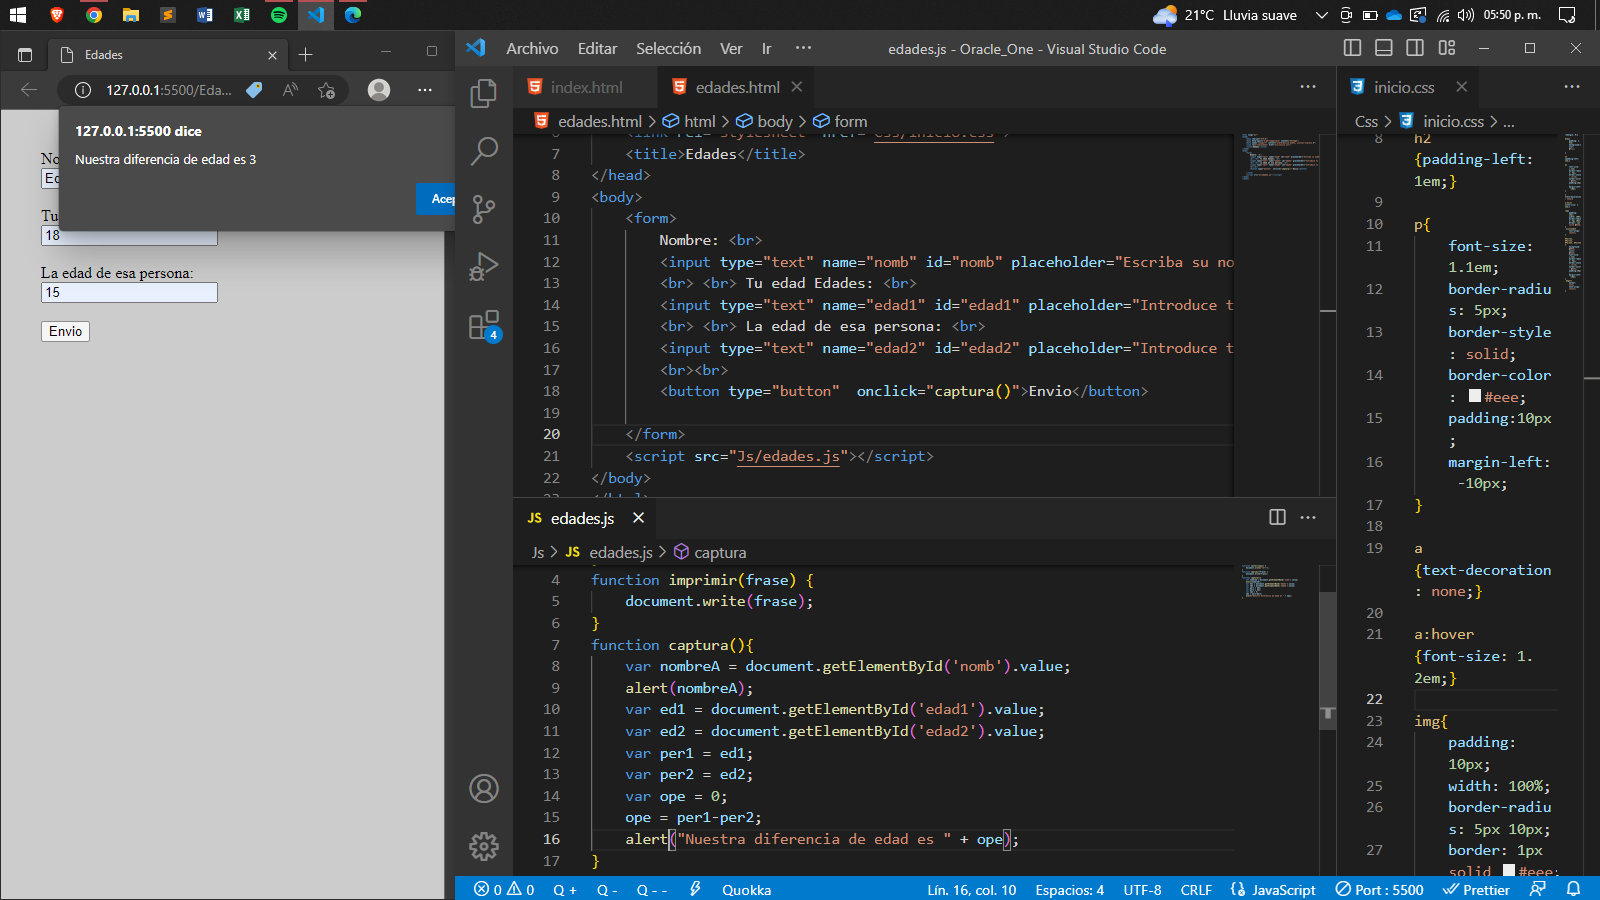Select the inicio.css editor tab
Image resolution: width=1600 pixels, height=900 pixels.
[1404, 87]
